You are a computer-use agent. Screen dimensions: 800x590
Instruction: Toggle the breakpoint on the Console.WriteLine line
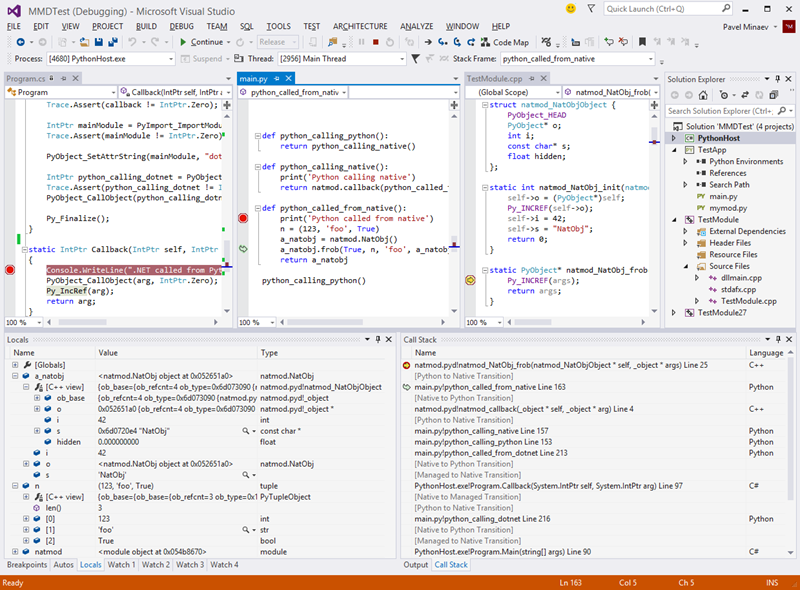pyautogui.click(x=10, y=270)
